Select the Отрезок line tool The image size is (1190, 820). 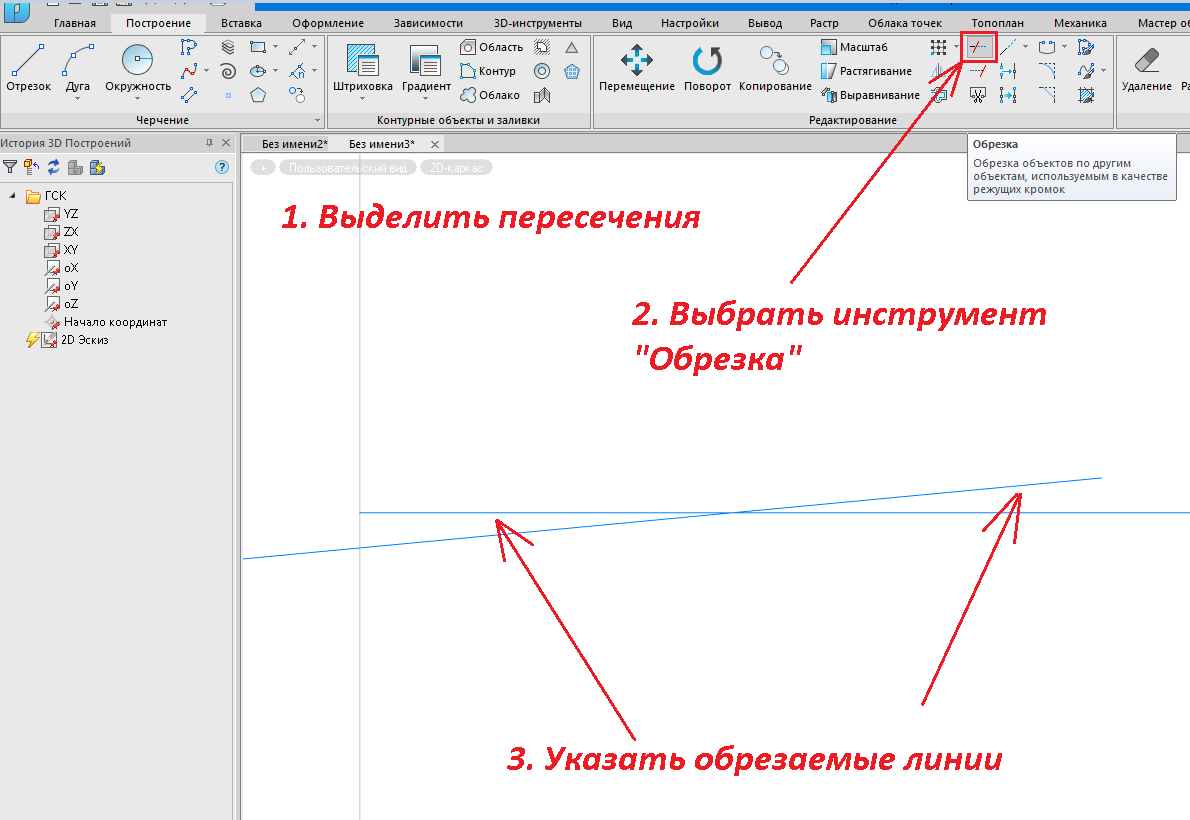click(x=28, y=68)
